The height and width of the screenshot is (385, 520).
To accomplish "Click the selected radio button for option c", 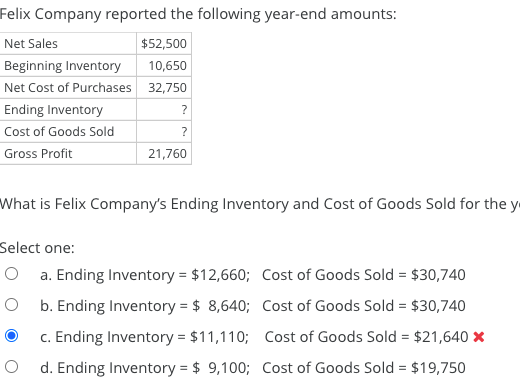I will tap(12, 336).
